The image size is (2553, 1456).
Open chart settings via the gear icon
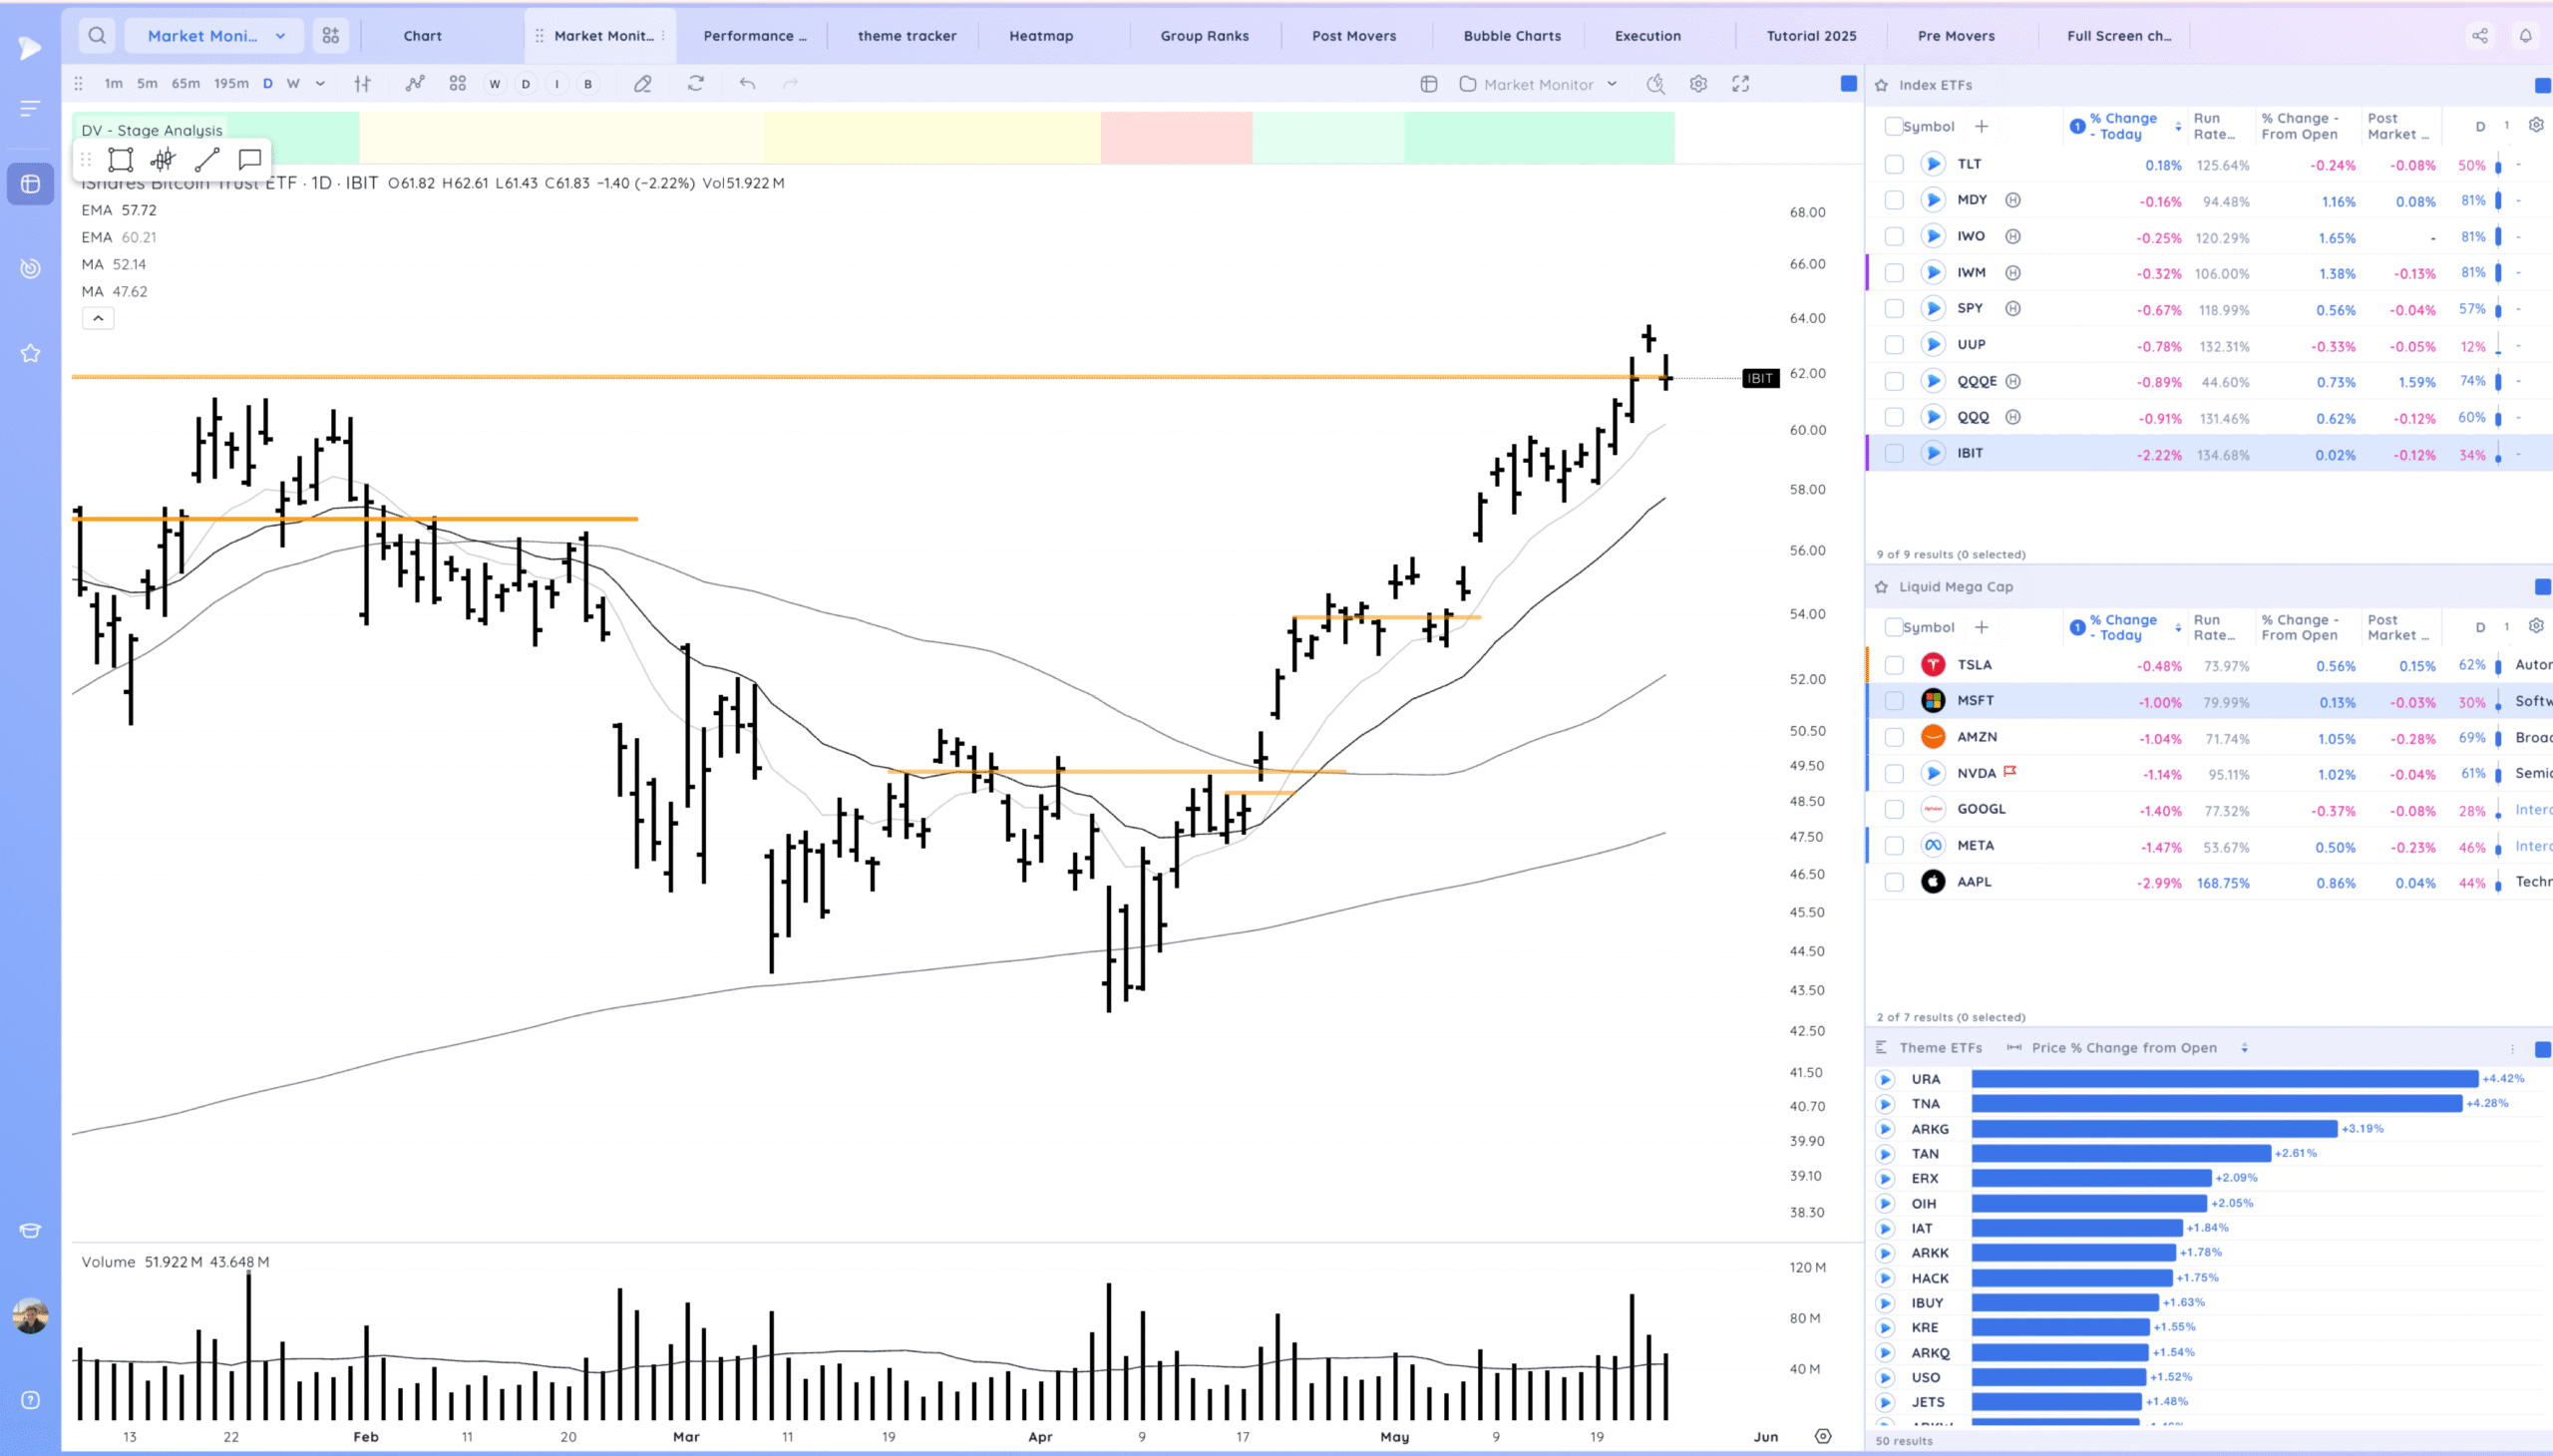tap(1699, 84)
